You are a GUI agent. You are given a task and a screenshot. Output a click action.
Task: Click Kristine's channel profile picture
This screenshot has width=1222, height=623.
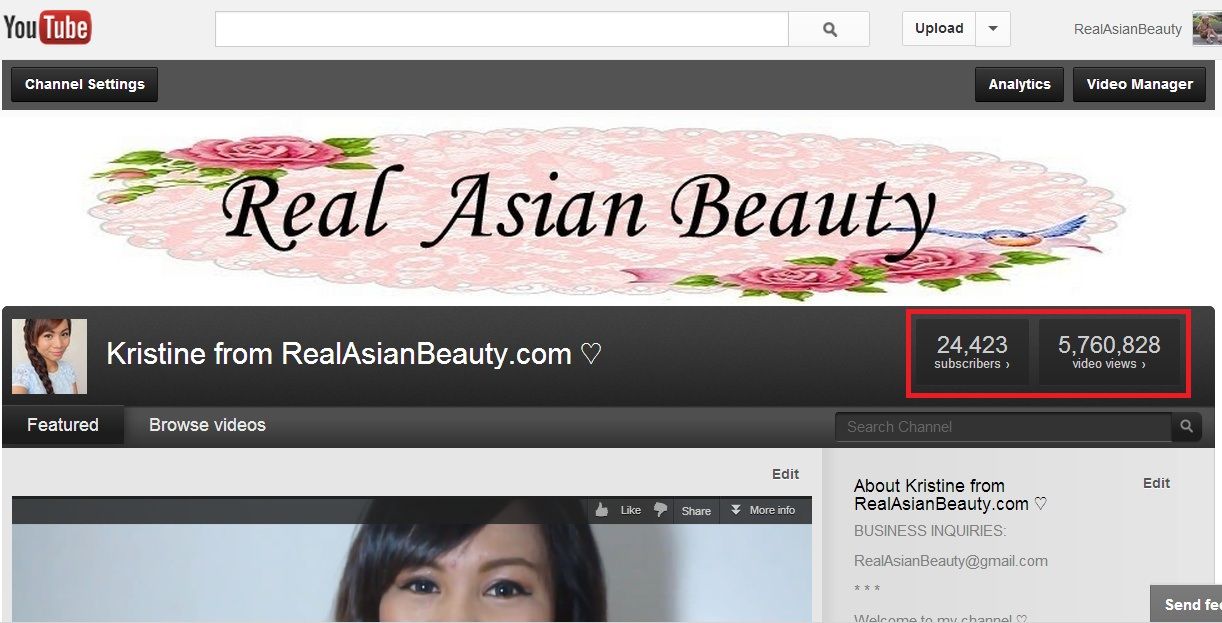[x=49, y=356]
